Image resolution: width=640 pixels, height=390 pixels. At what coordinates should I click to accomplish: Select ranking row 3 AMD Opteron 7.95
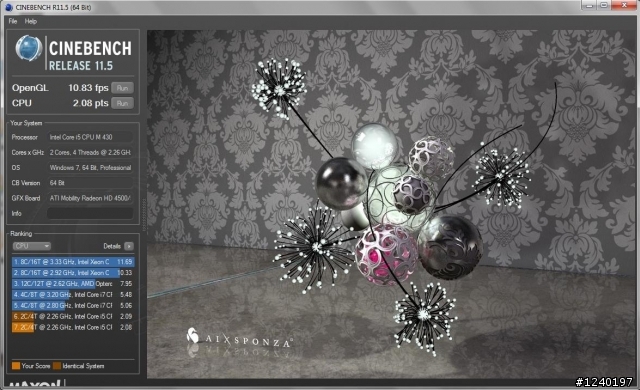(x=73, y=284)
